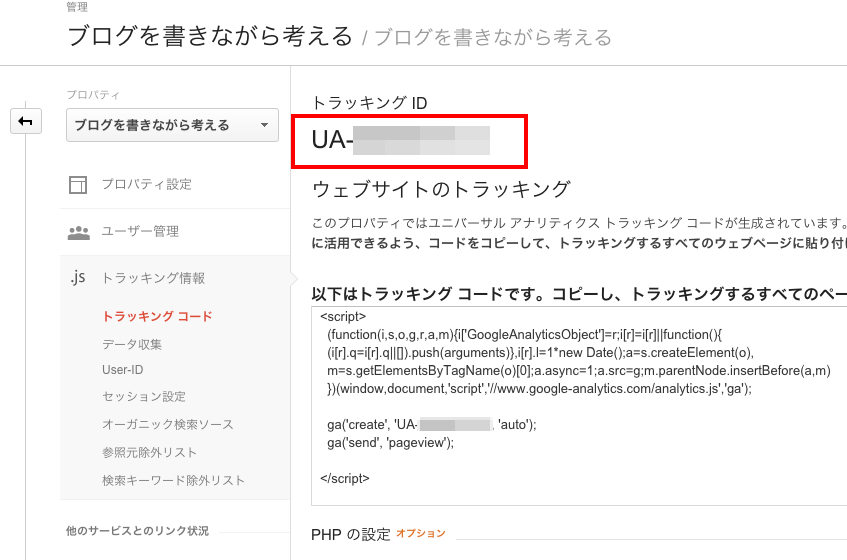This screenshot has width=847, height=560.
Task: Click the トラッキング ID heading
Action: coord(369,103)
